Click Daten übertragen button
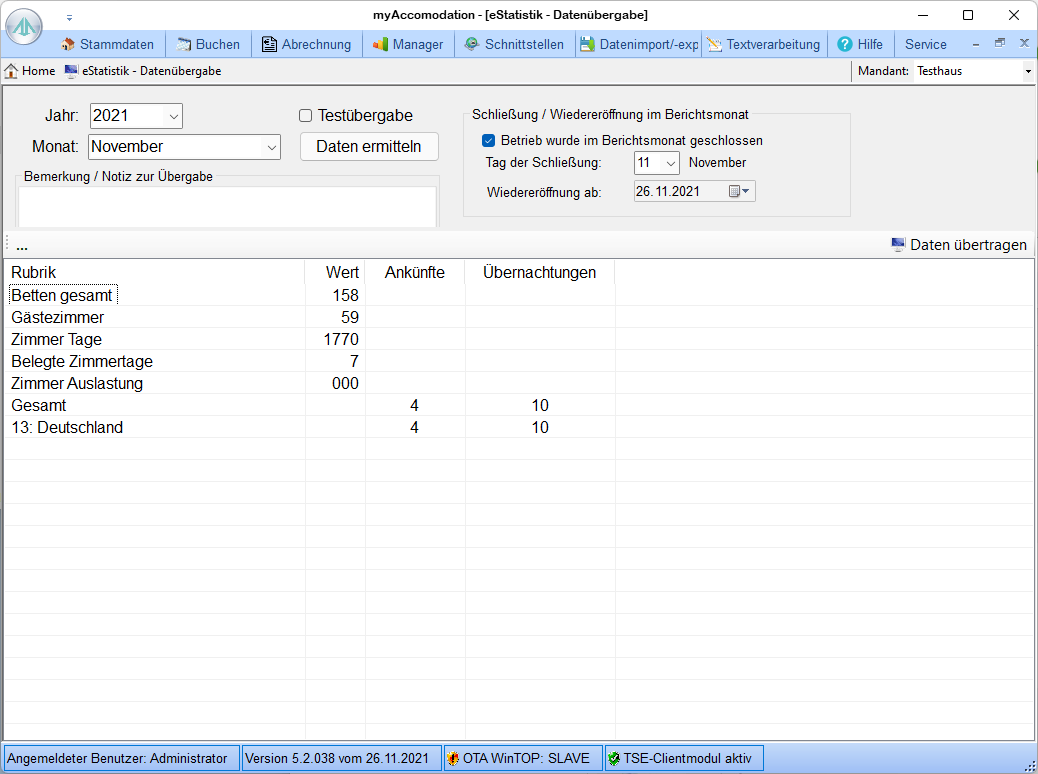 click(958, 245)
